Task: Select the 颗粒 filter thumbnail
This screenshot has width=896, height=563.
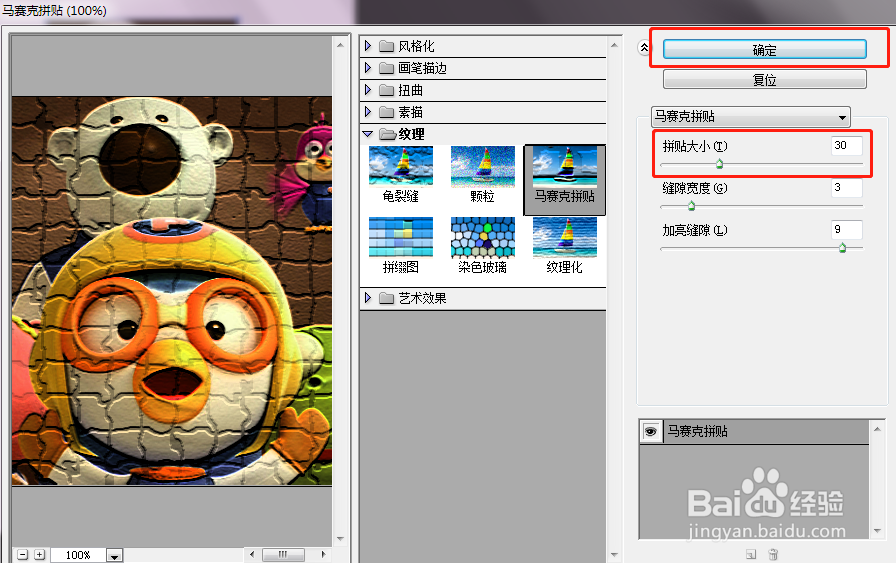Action: coord(482,175)
